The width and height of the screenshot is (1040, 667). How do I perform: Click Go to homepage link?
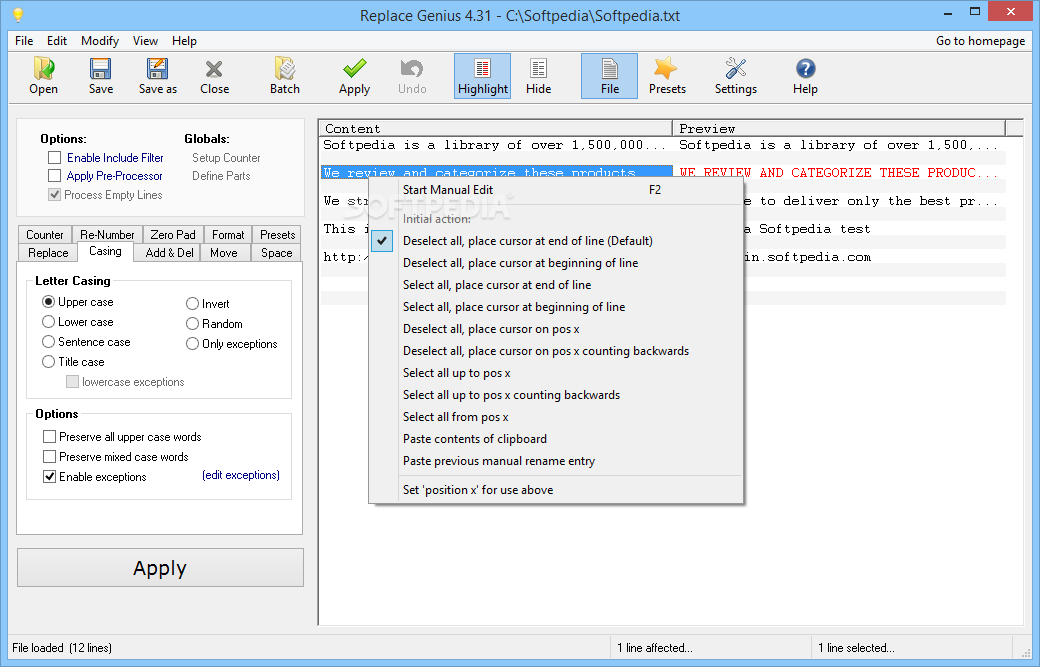(980, 41)
